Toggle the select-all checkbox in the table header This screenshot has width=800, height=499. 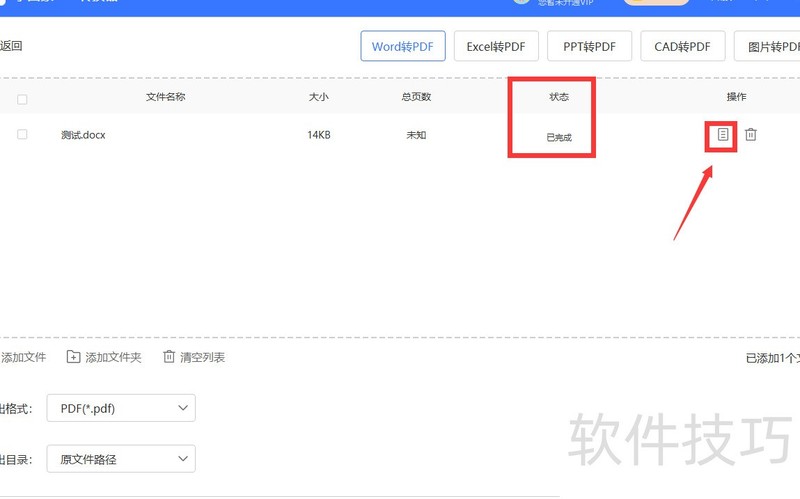pos(23,99)
